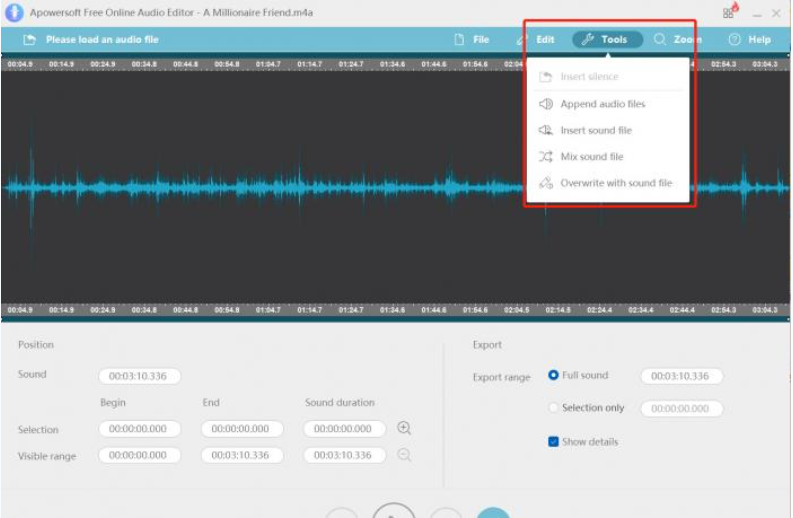Click the Zoom magnifier icon
This screenshot has width=793, height=518.
click(659, 39)
